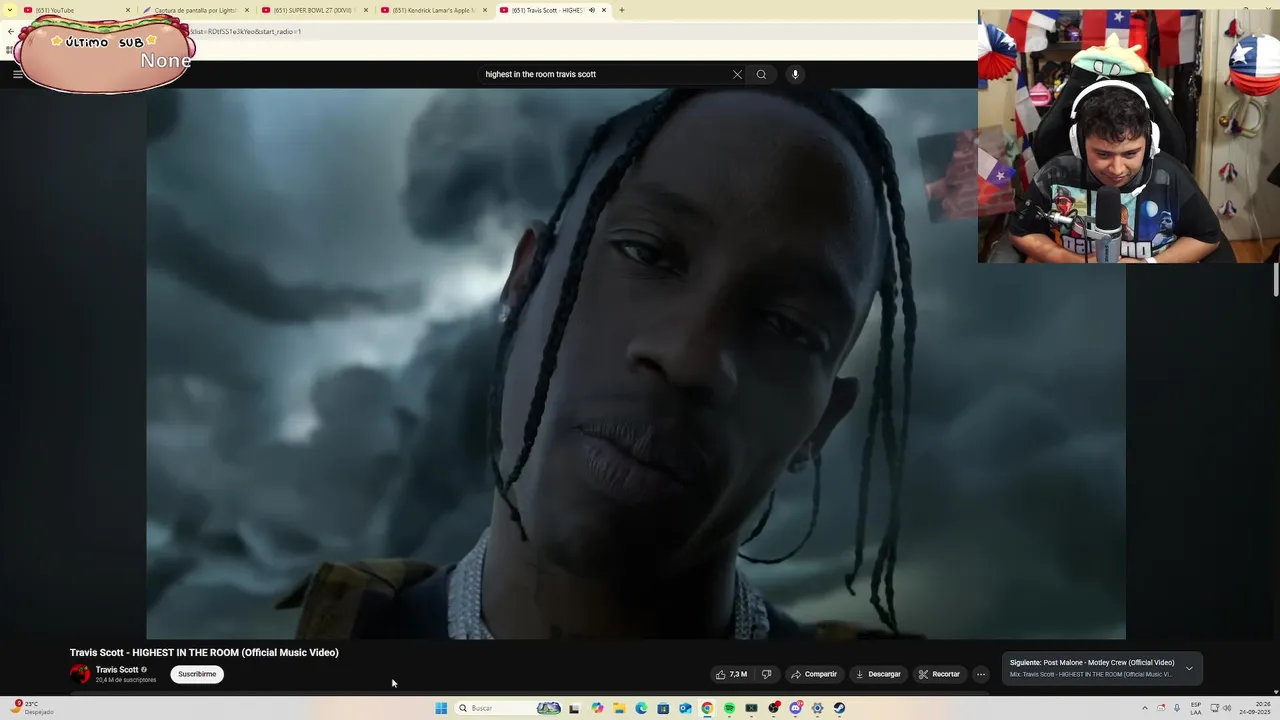
Task: Open the Settings gear taskbar icon
Action: pyautogui.click(x=817, y=708)
